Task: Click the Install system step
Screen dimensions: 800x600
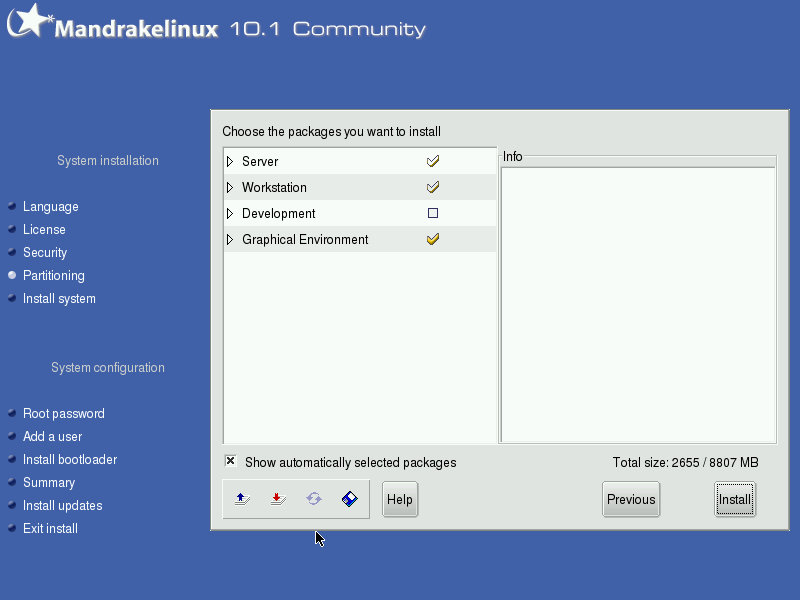Action: click(59, 298)
